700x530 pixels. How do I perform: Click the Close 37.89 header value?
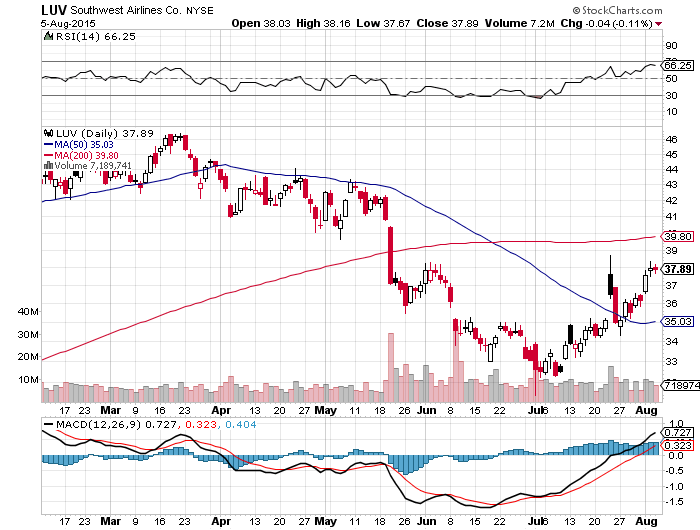point(447,23)
